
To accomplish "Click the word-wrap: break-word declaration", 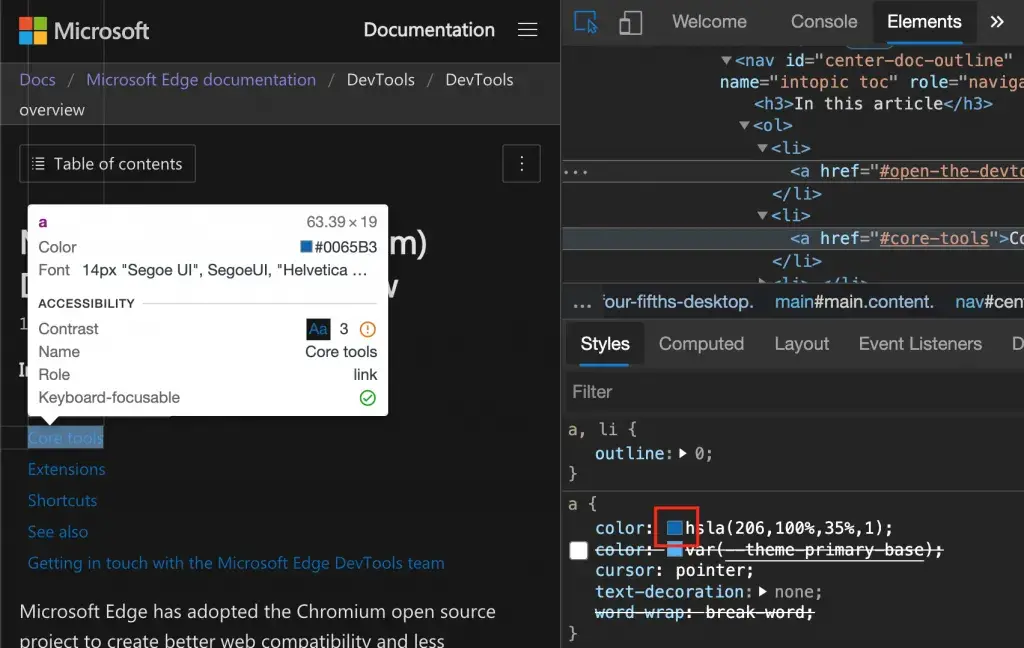I will [705, 613].
